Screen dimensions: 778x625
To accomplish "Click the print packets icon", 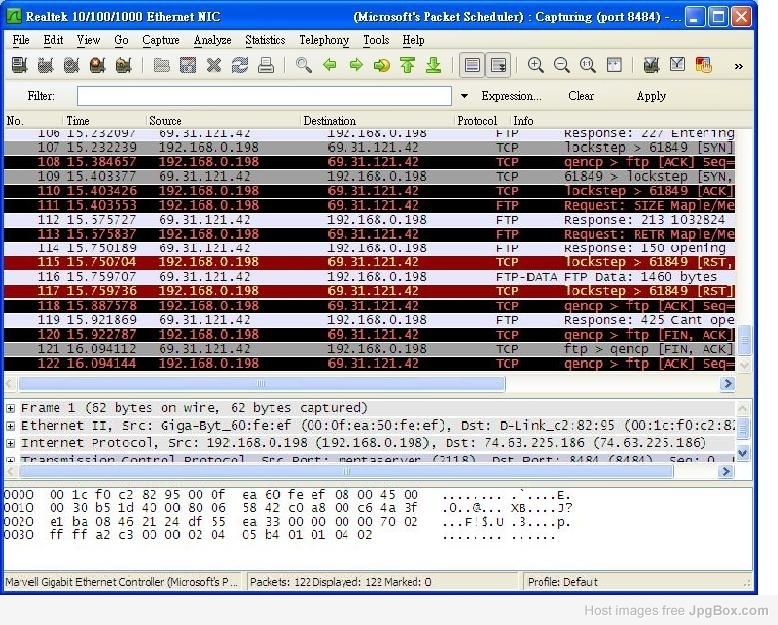I will (265, 65).
